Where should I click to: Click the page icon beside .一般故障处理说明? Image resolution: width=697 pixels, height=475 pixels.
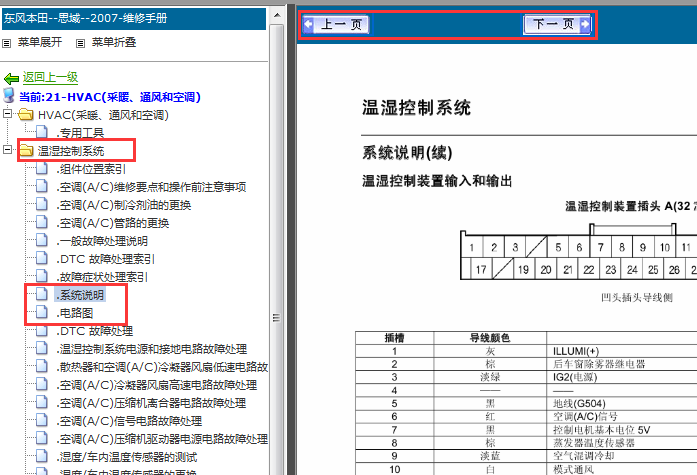click(x=42, y=240)
